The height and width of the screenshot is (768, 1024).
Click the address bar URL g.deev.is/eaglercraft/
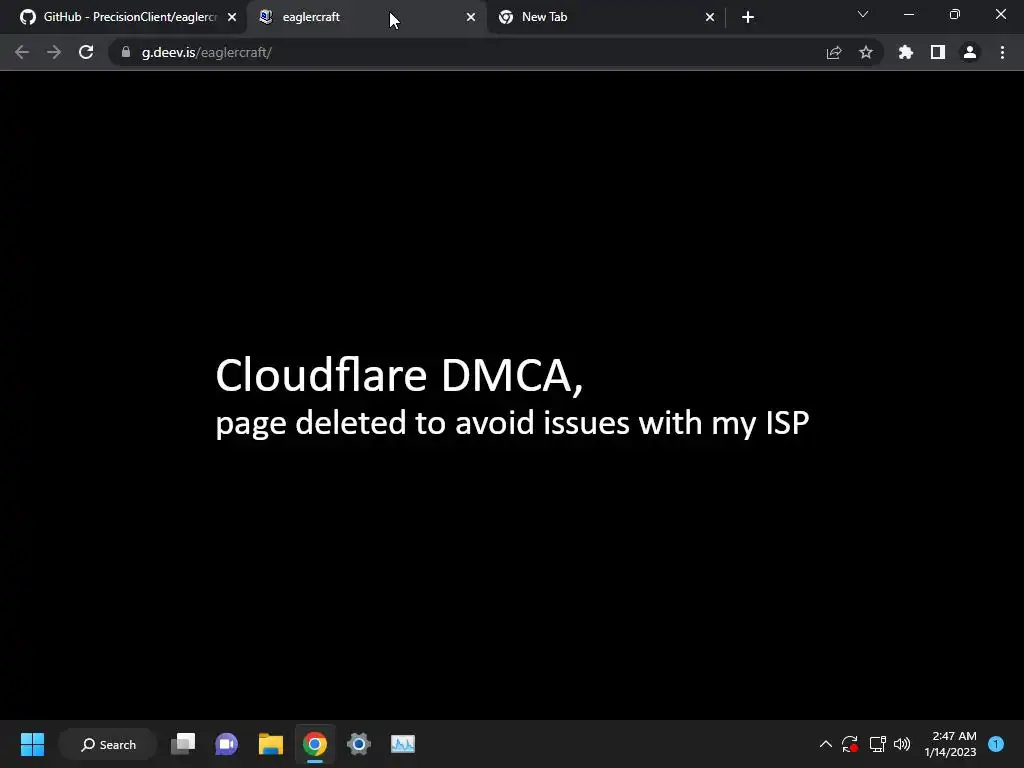pyautogui.click(x=206, y=52)
